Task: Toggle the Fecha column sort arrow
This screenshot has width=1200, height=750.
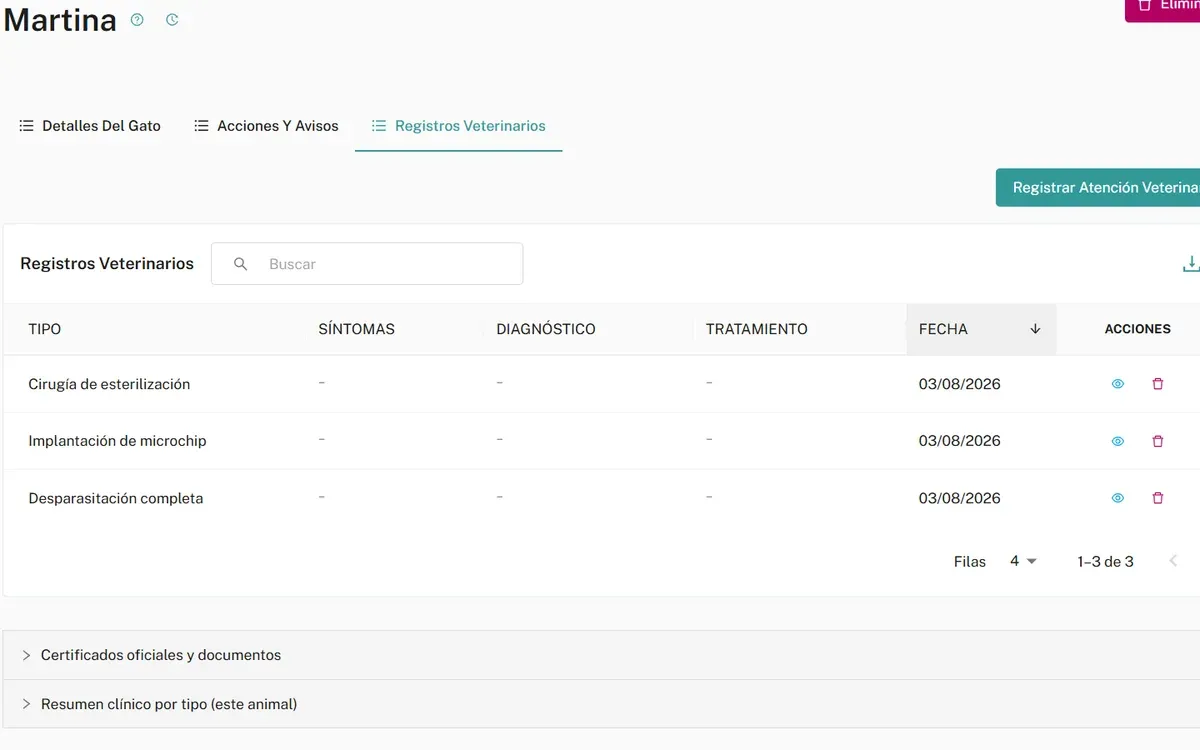Action: coord(1035,329)
